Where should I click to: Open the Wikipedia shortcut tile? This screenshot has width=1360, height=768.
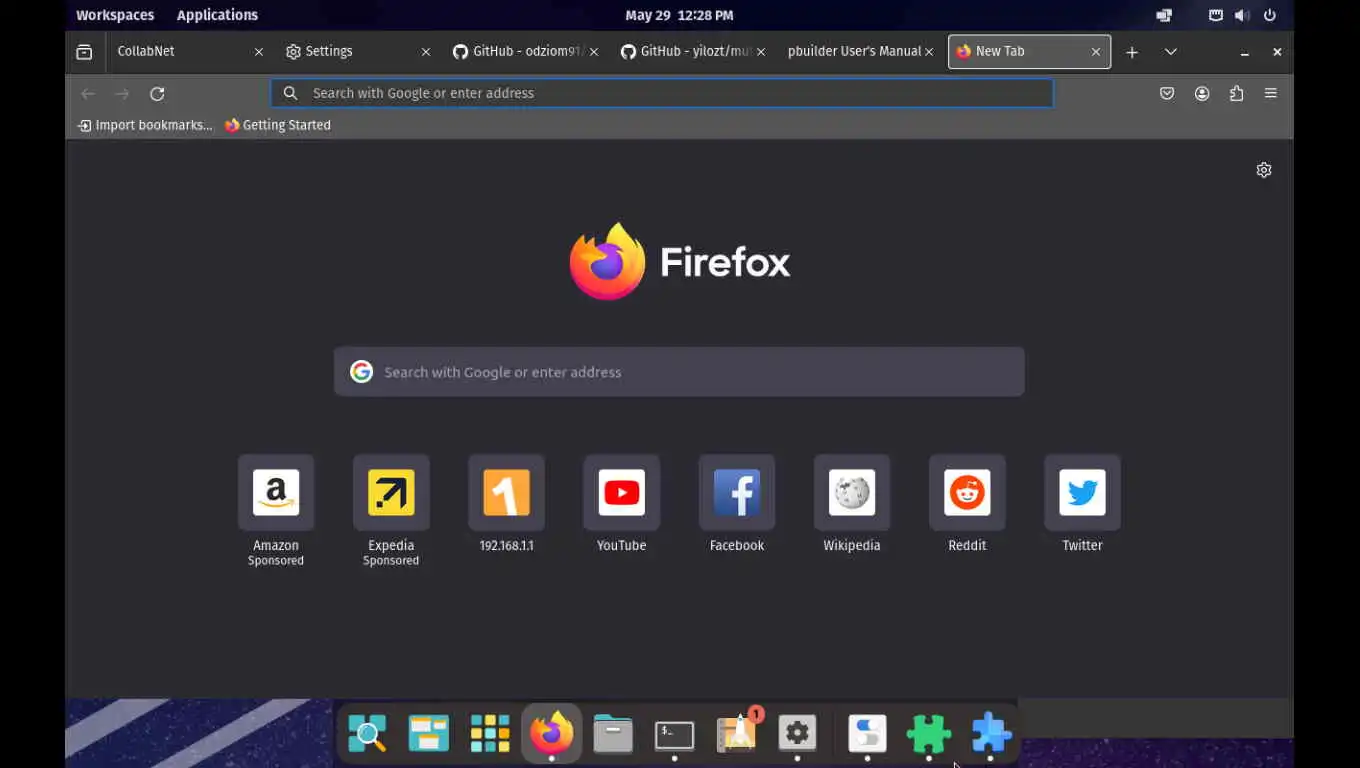tap(852, 492)
